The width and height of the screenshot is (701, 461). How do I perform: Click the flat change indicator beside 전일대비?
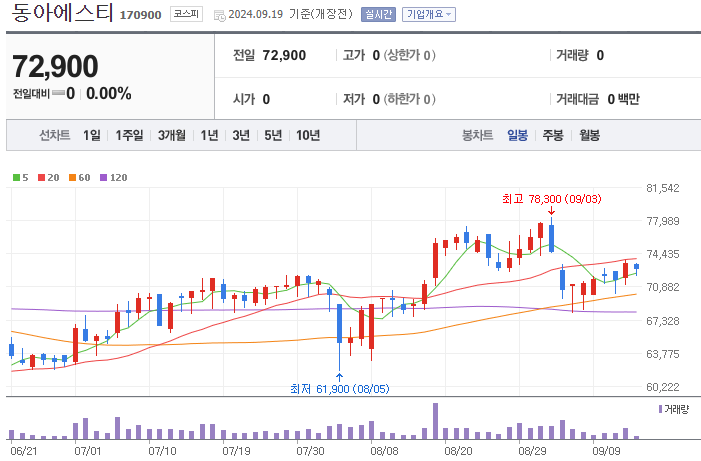(58, 93)
